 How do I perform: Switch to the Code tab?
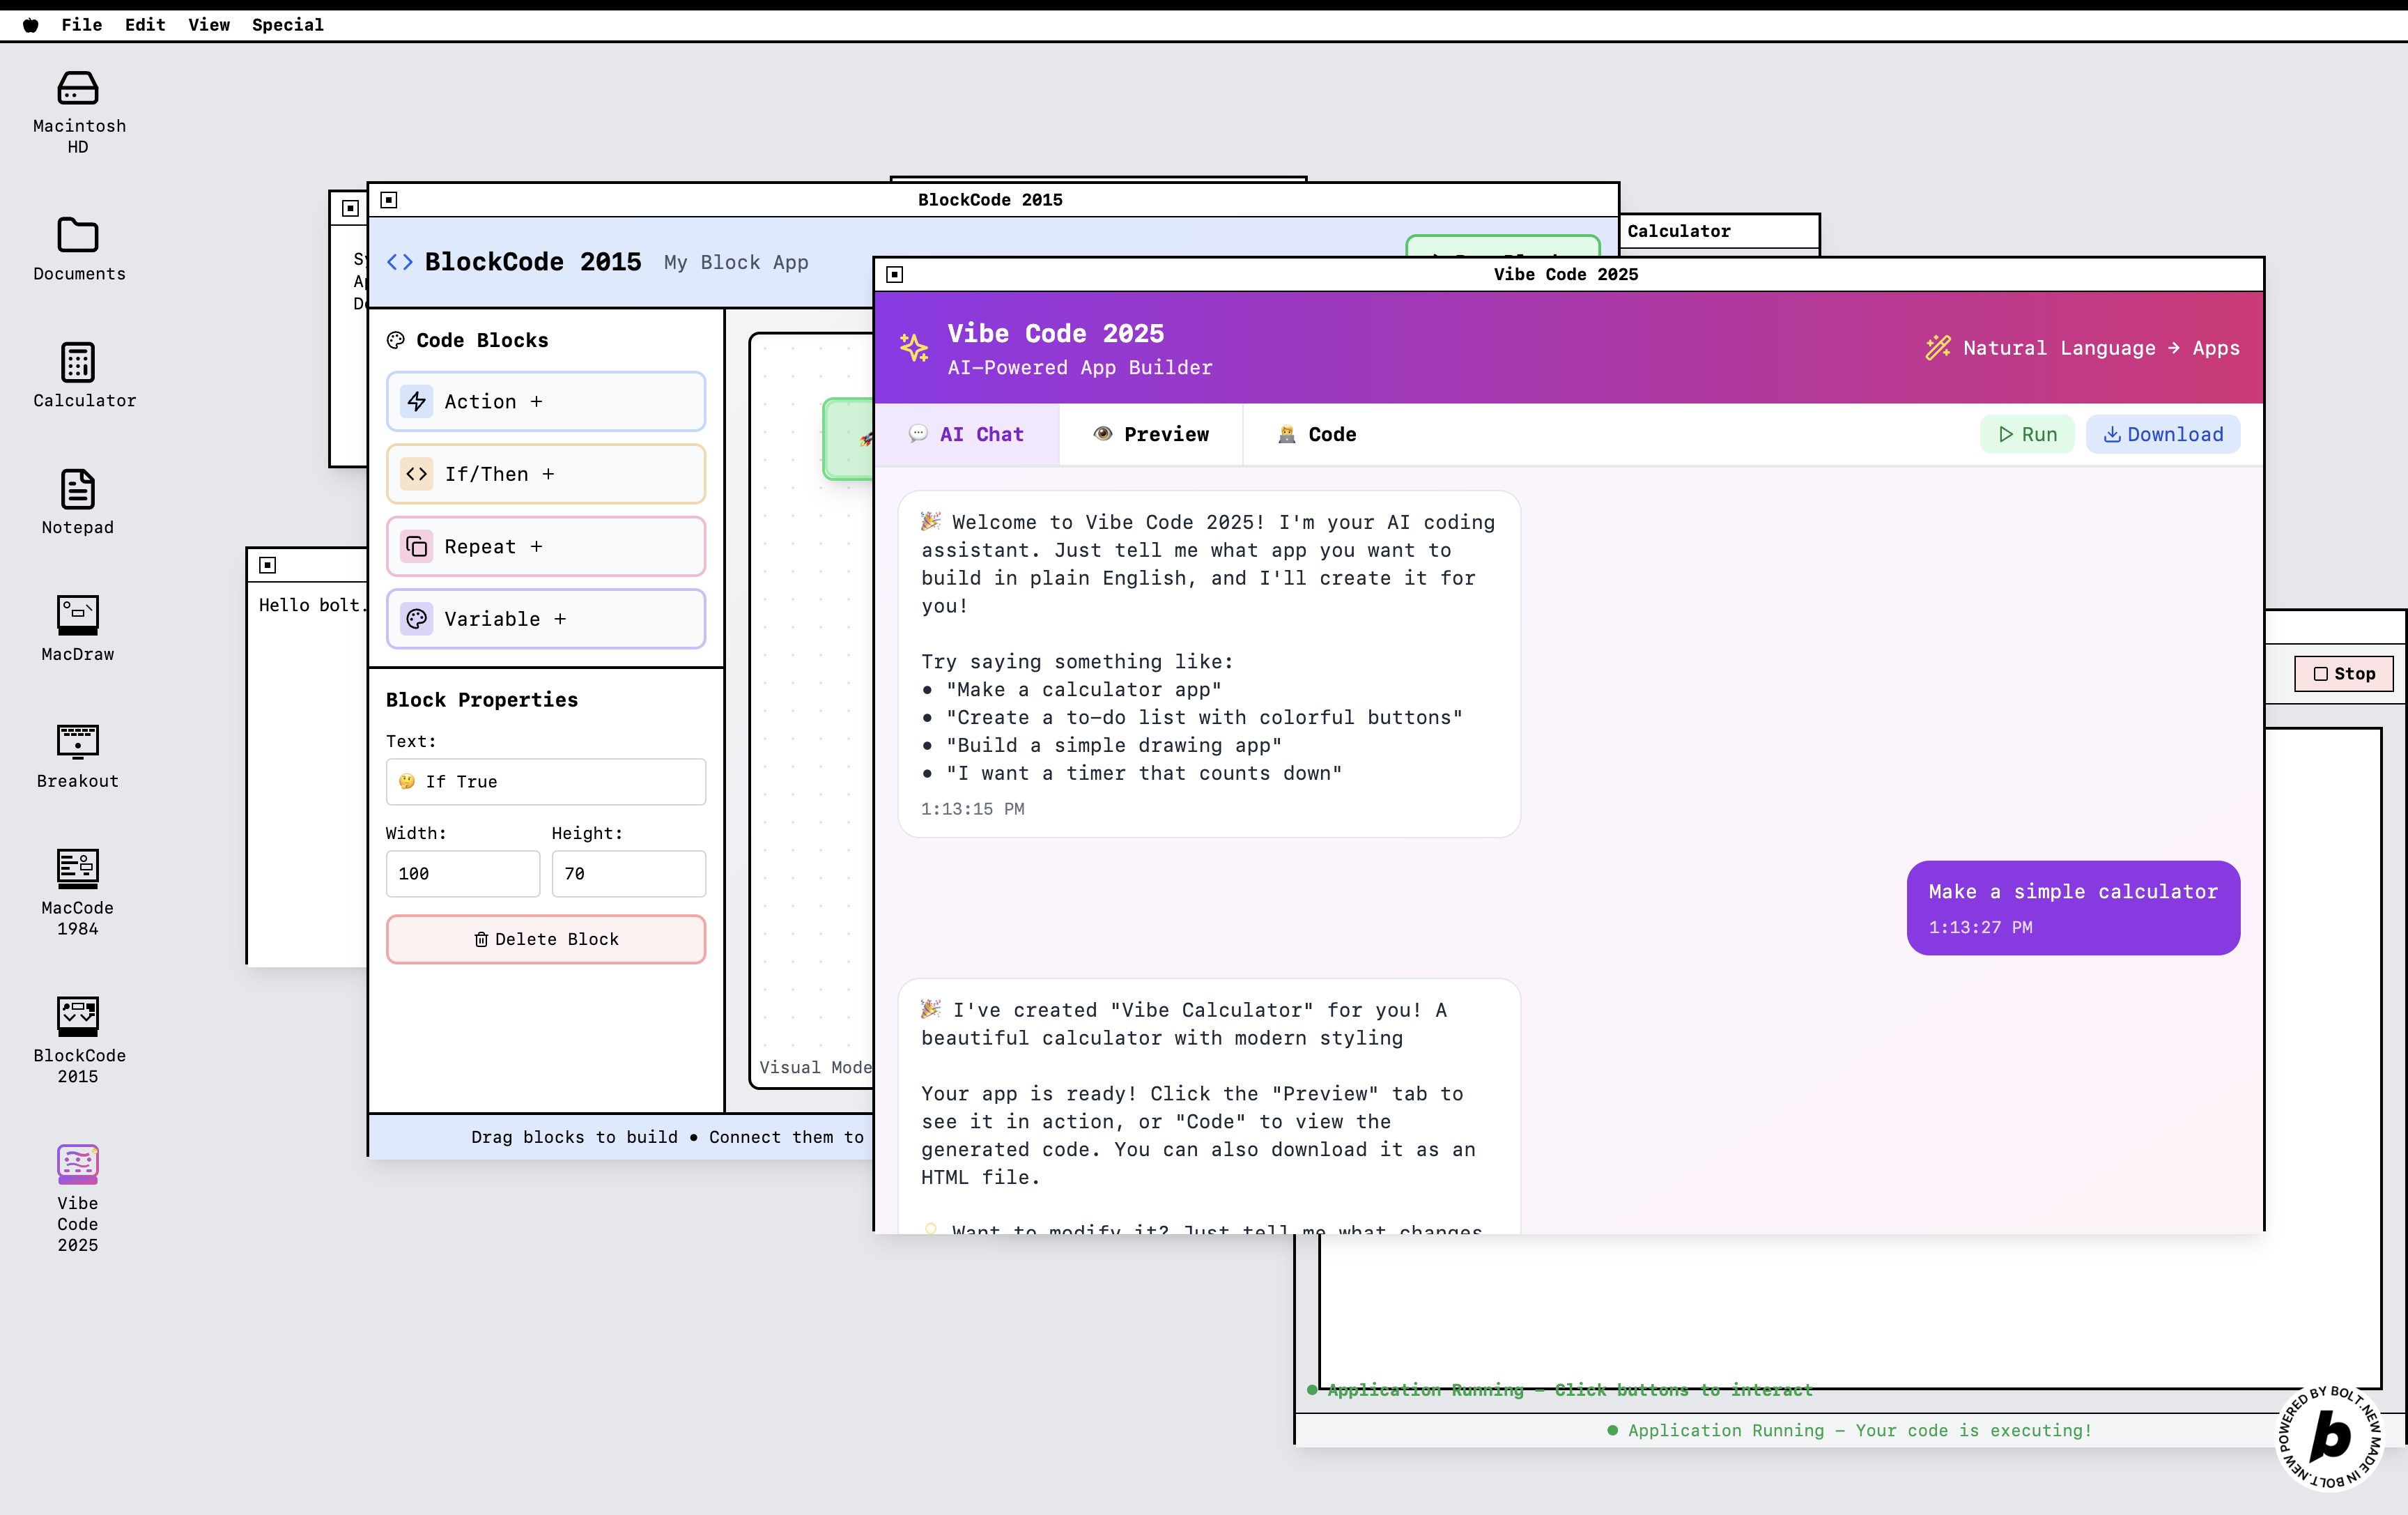1316,434
